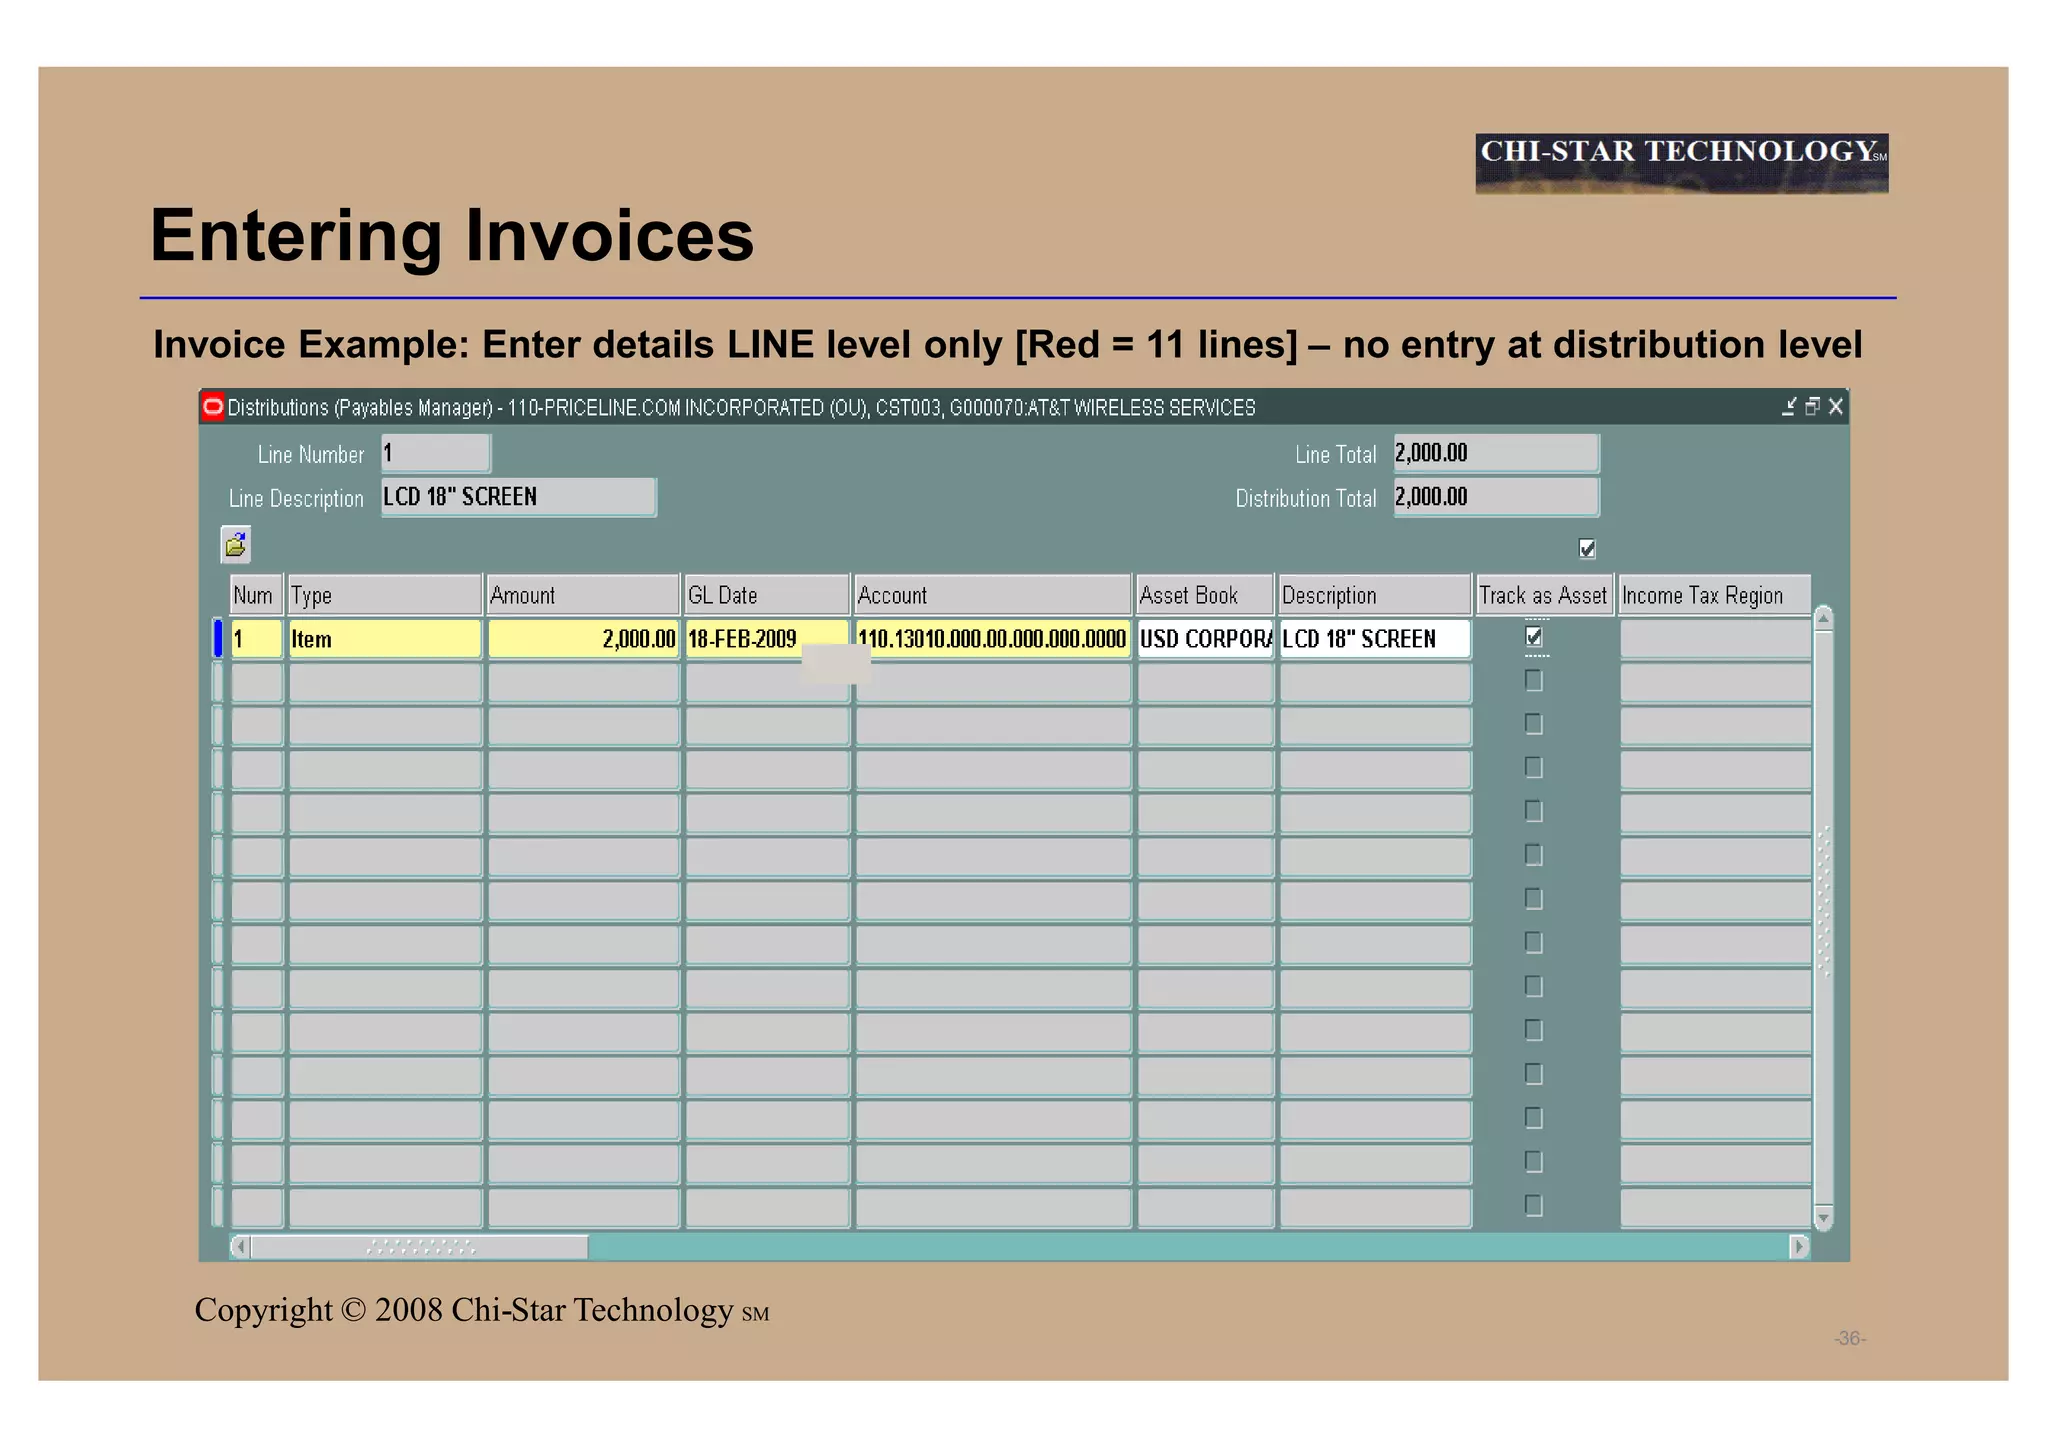Image resolution: width=2048 pixels, height=1447 pixels.
Task: Check Track as Asset in fifth row
Action: pos(1534,811)
